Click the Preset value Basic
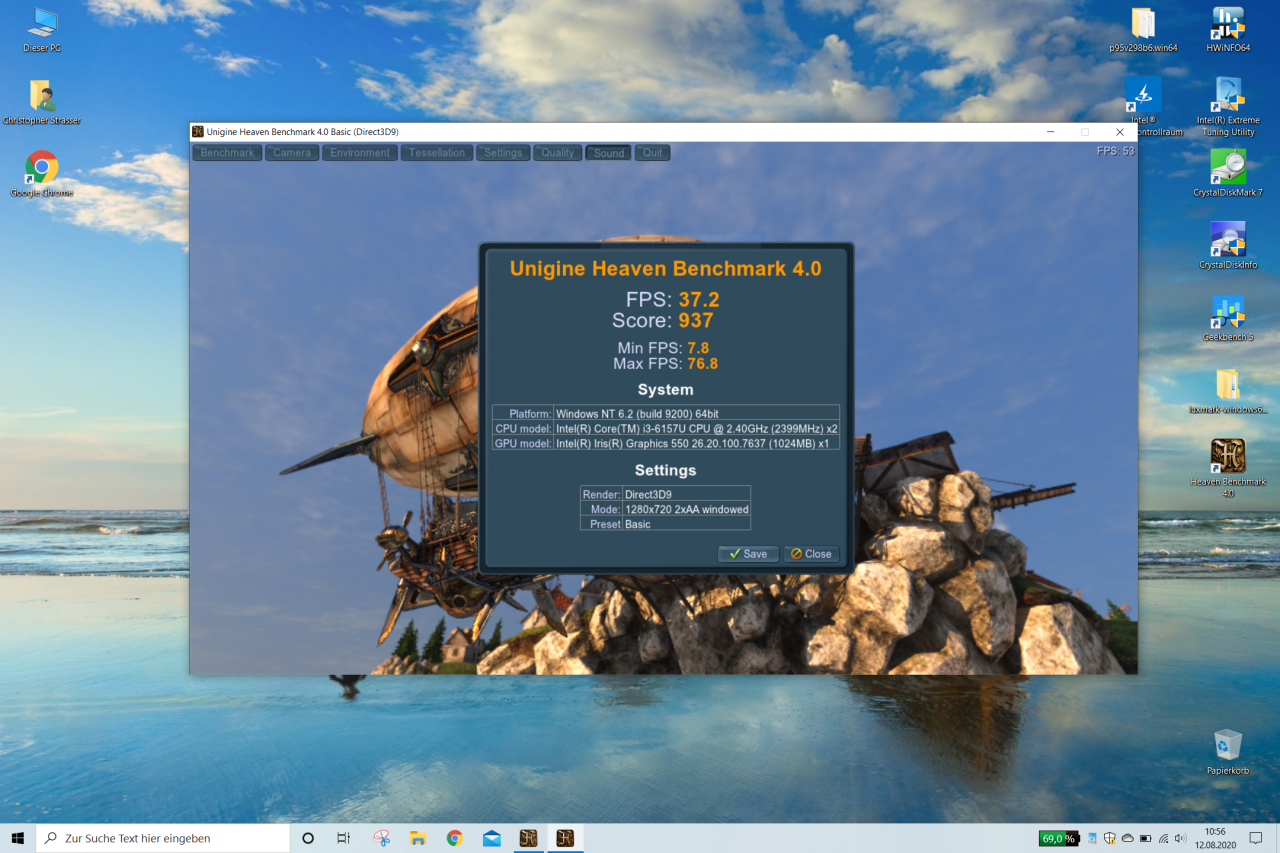1280x853 pixels. [x=686, y=524]
